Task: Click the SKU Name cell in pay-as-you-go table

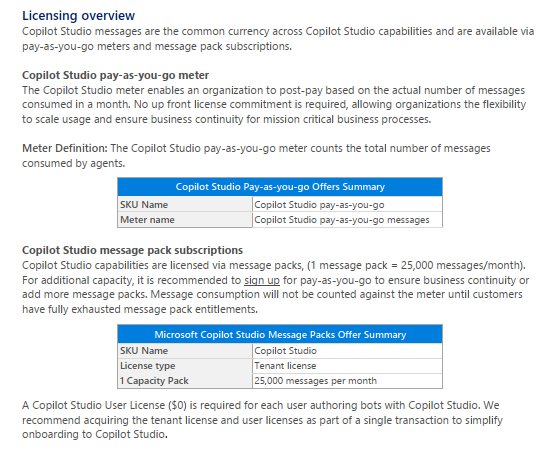Action: [x=185, y=204]
